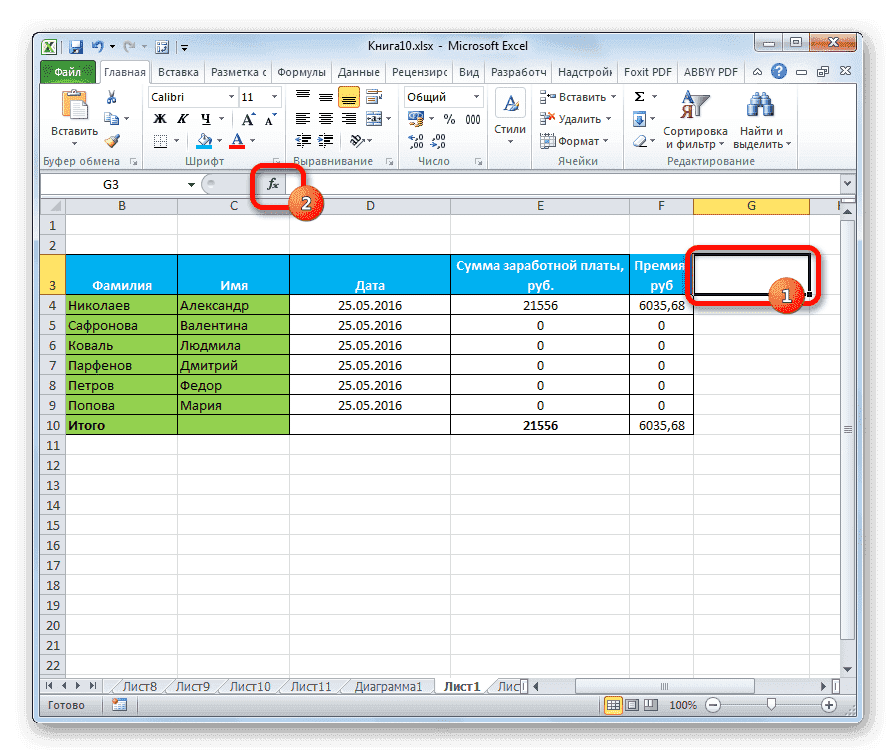Click the Format Painter icon
This screenshot has width=896, height=756.
[113, 141]
